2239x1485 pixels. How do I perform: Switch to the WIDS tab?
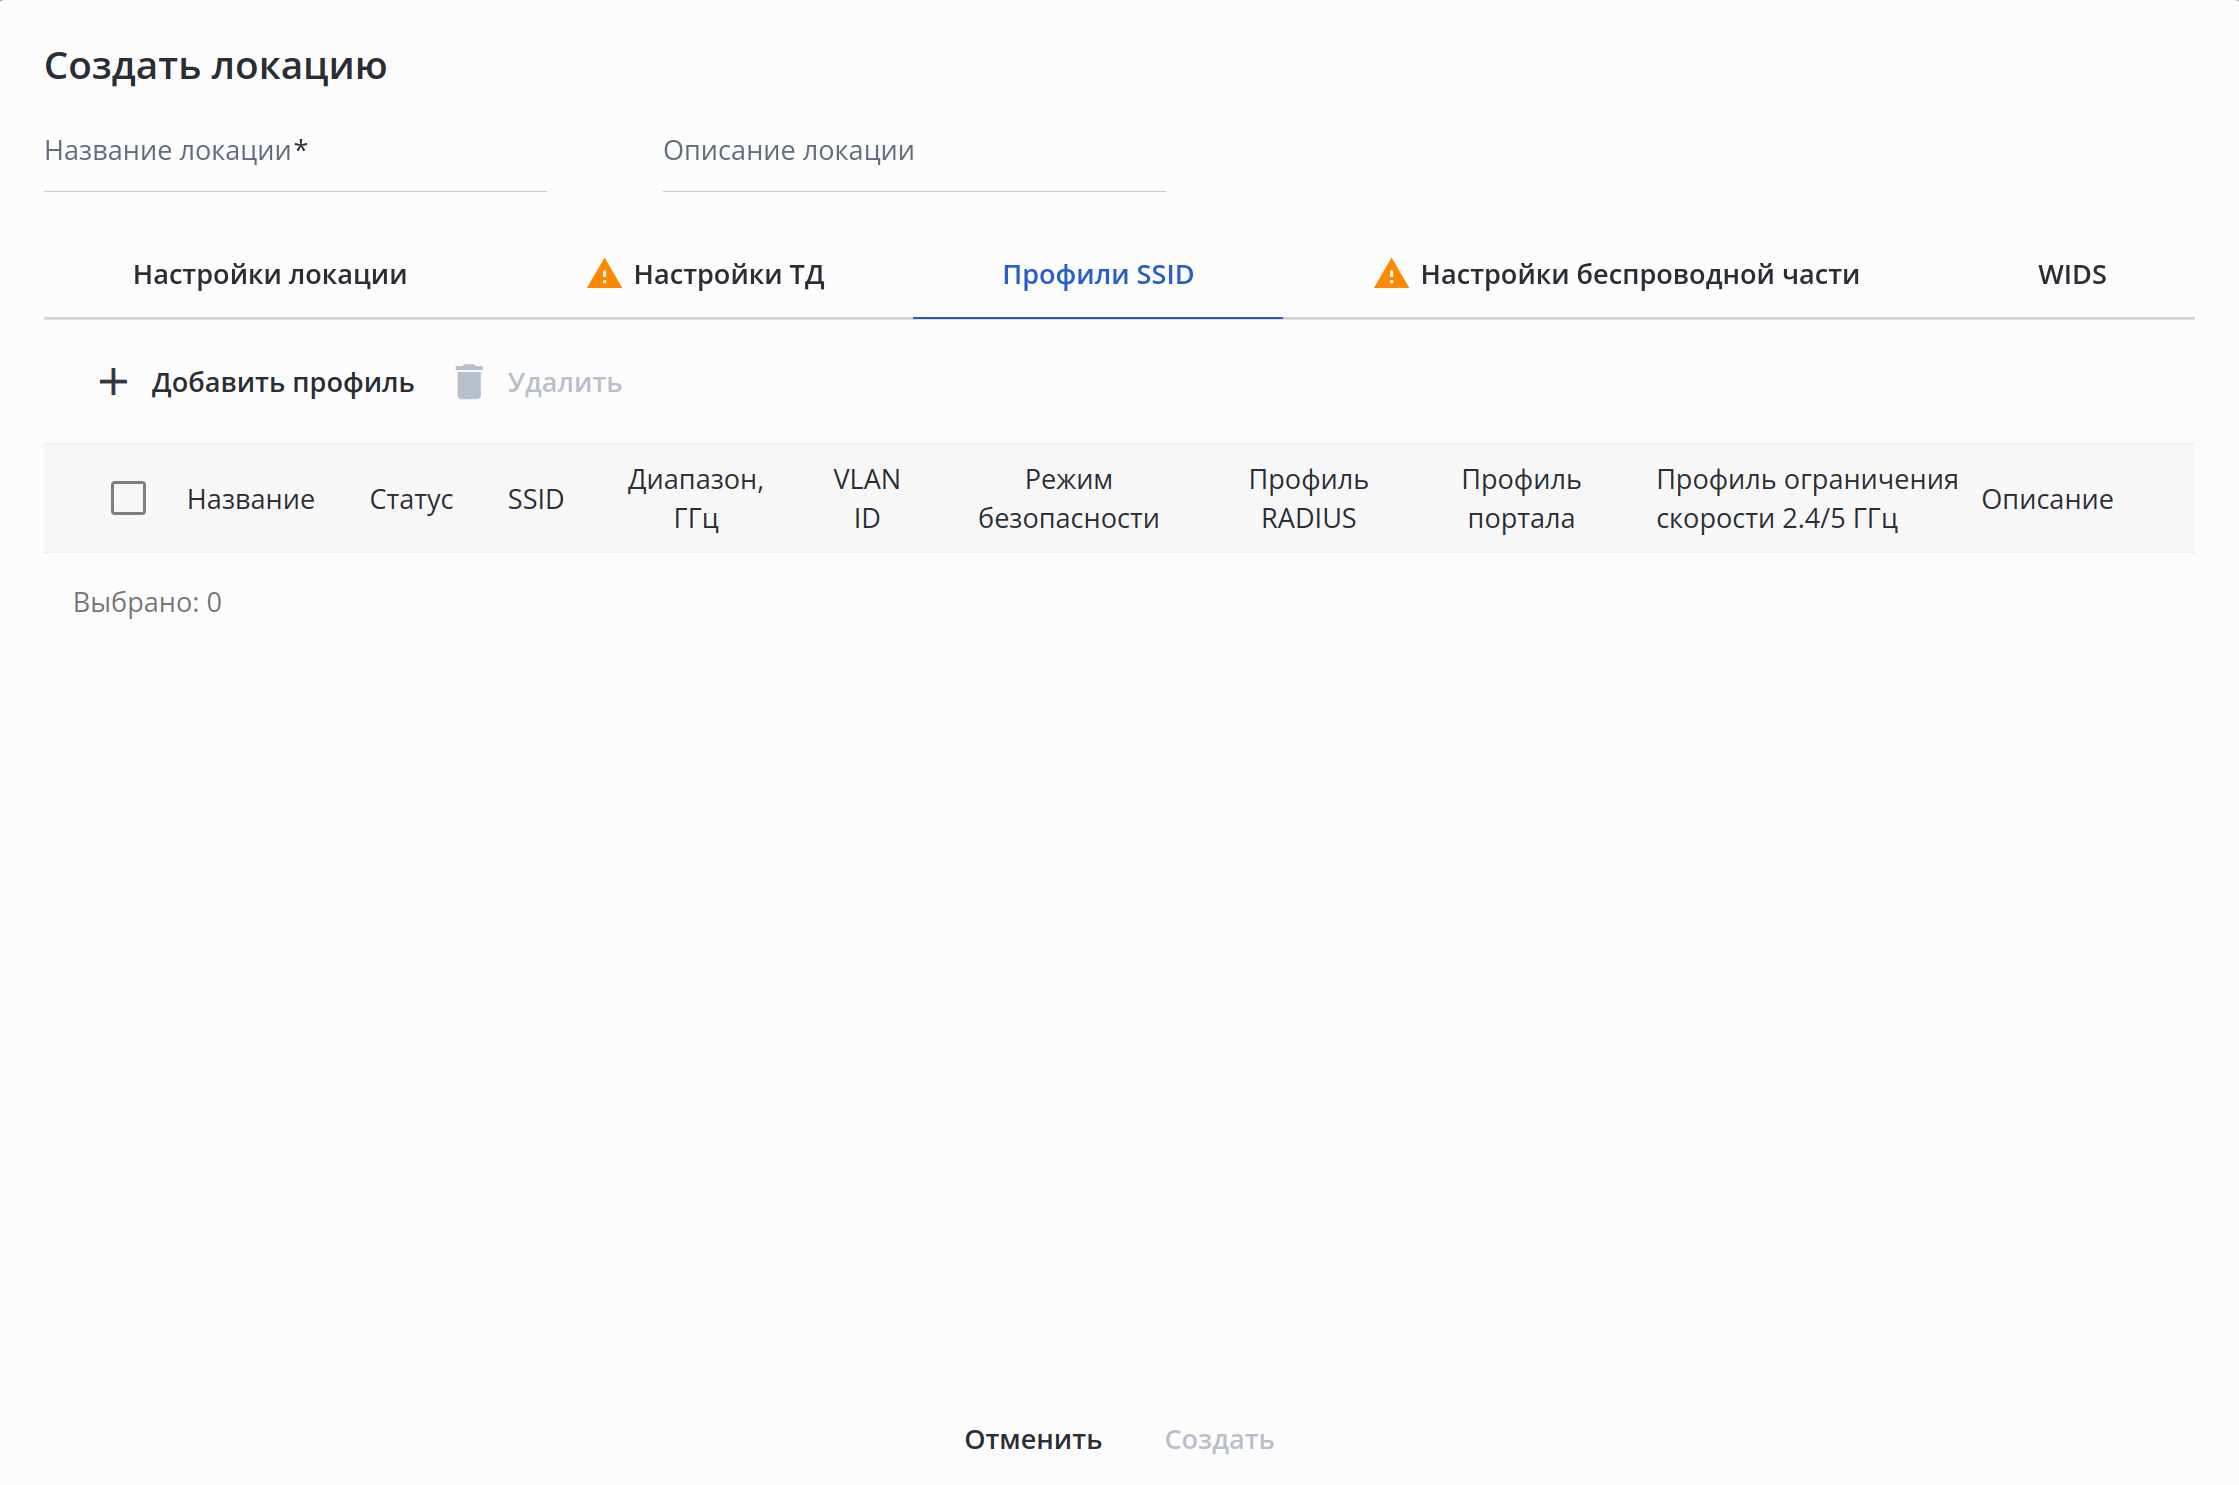[x=2071, y=275]
